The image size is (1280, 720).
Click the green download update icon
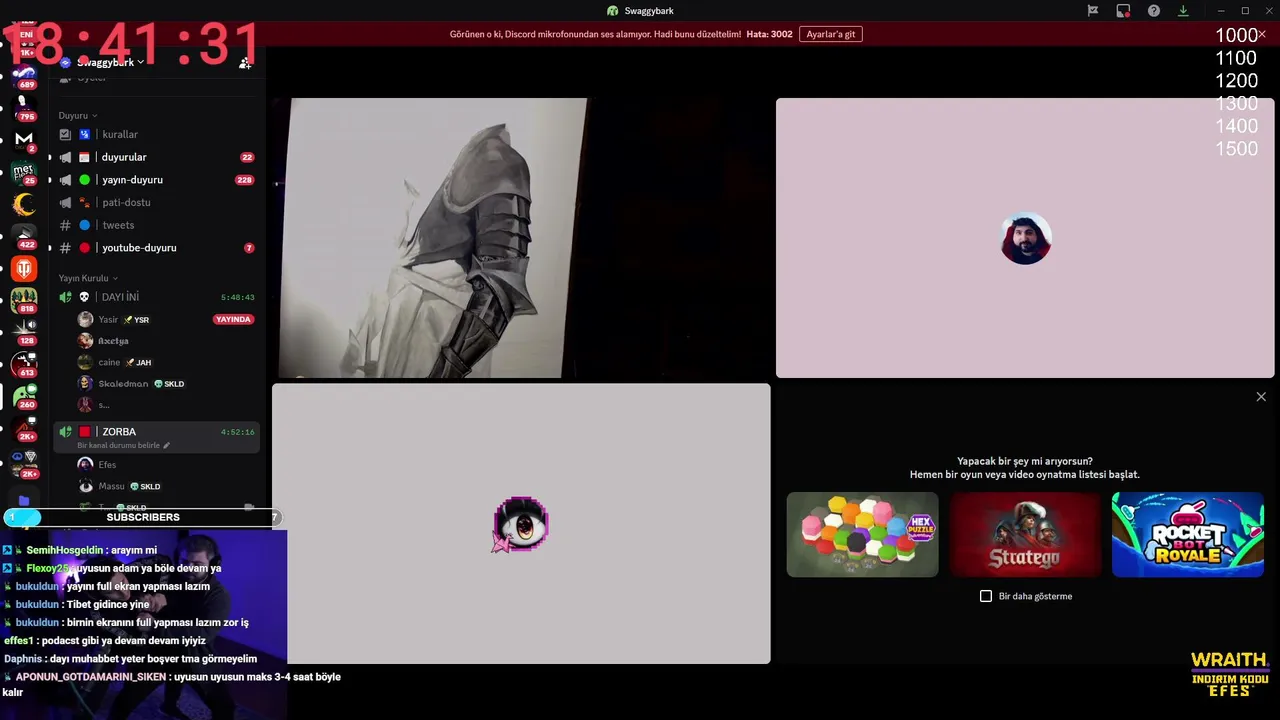pos(1183,11)
